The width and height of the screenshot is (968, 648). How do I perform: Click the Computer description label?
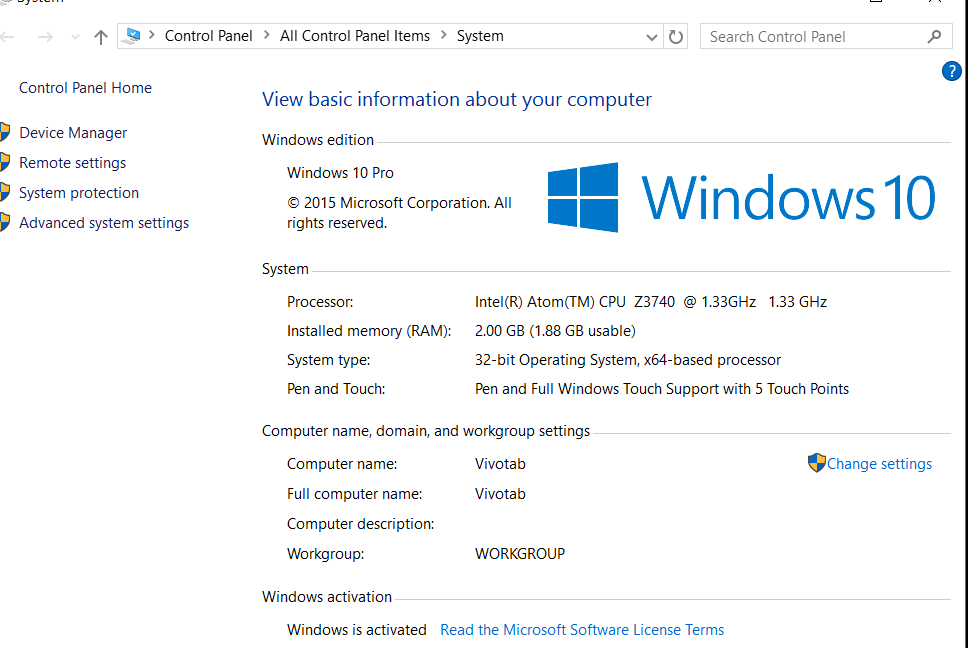361,524
